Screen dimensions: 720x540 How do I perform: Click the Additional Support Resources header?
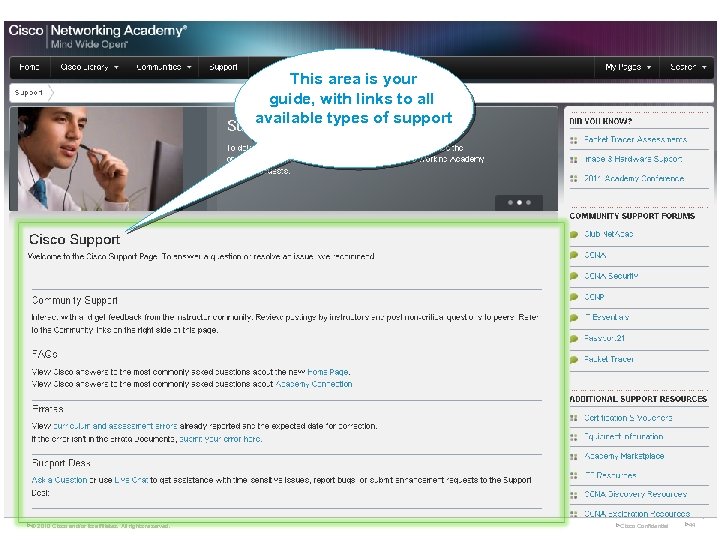(638, 399)
